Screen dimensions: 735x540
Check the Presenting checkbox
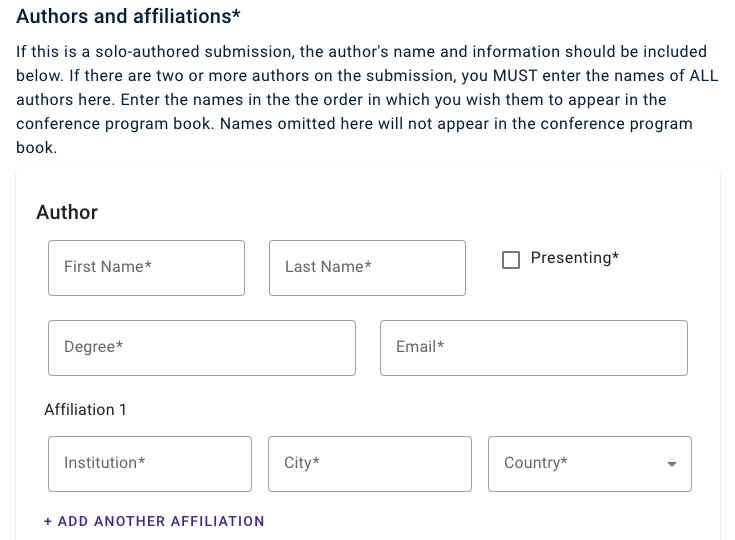point(511,260)
